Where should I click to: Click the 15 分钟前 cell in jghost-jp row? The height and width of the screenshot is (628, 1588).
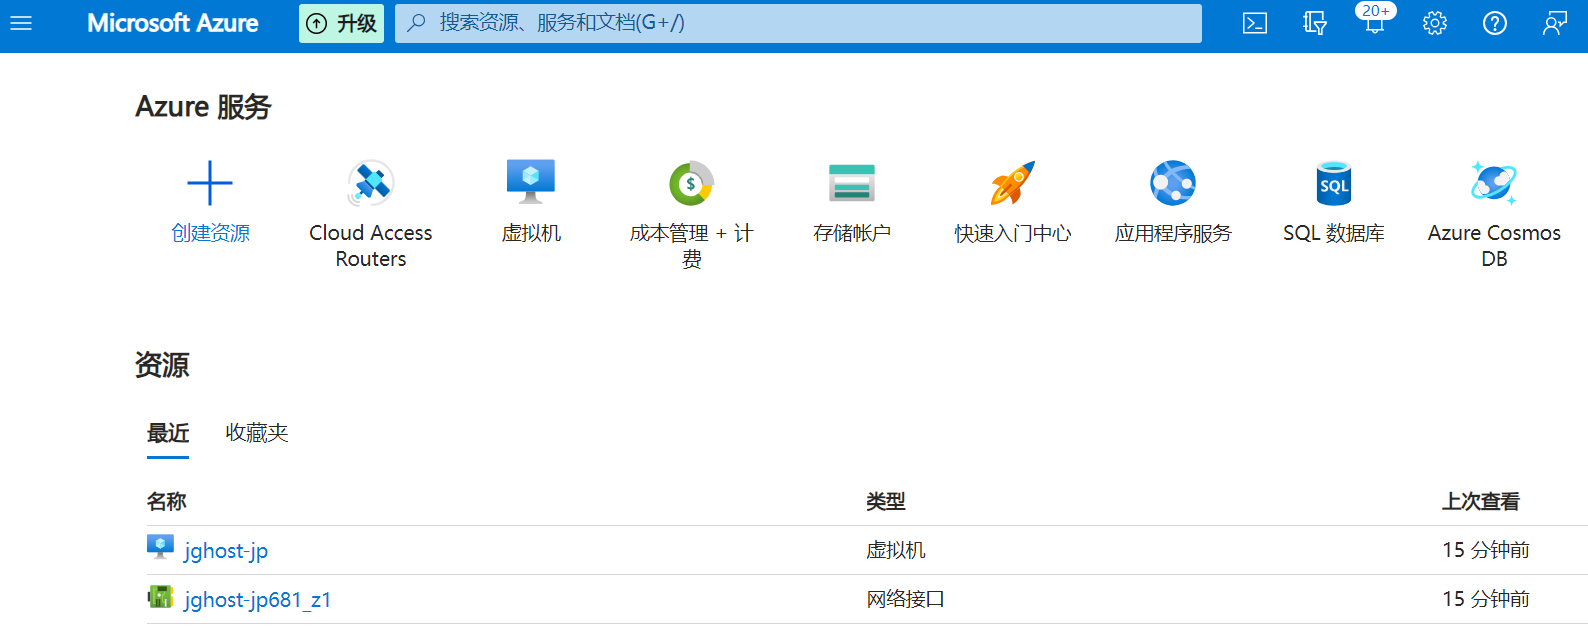click(1486, 550)
